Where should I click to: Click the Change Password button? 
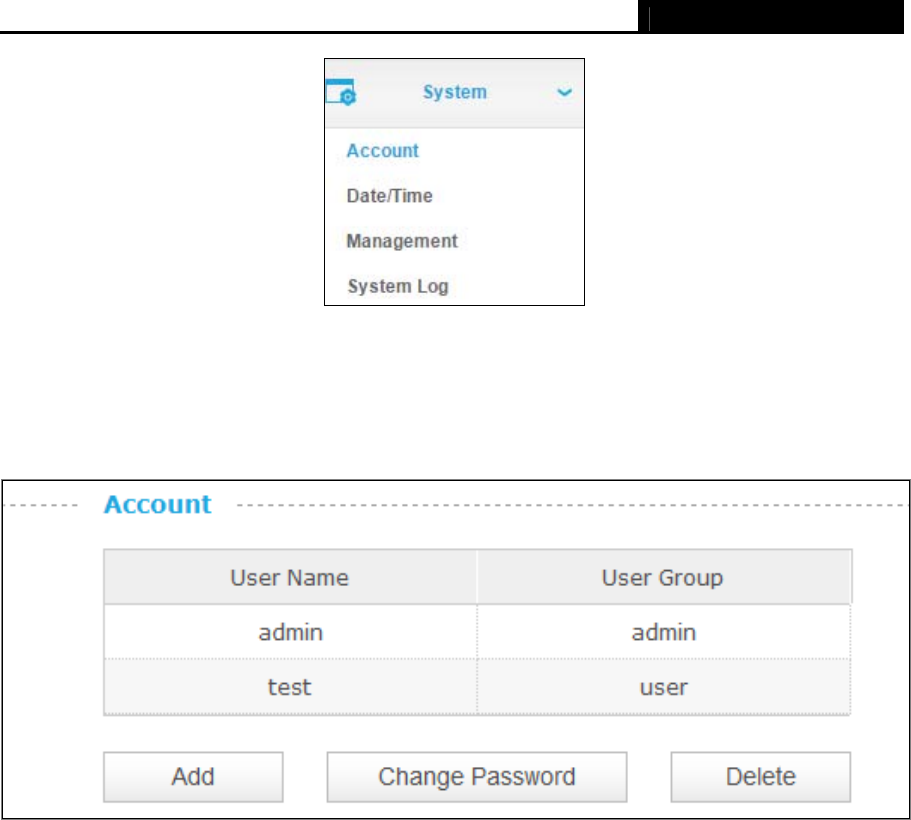click(x=477, y=777)
